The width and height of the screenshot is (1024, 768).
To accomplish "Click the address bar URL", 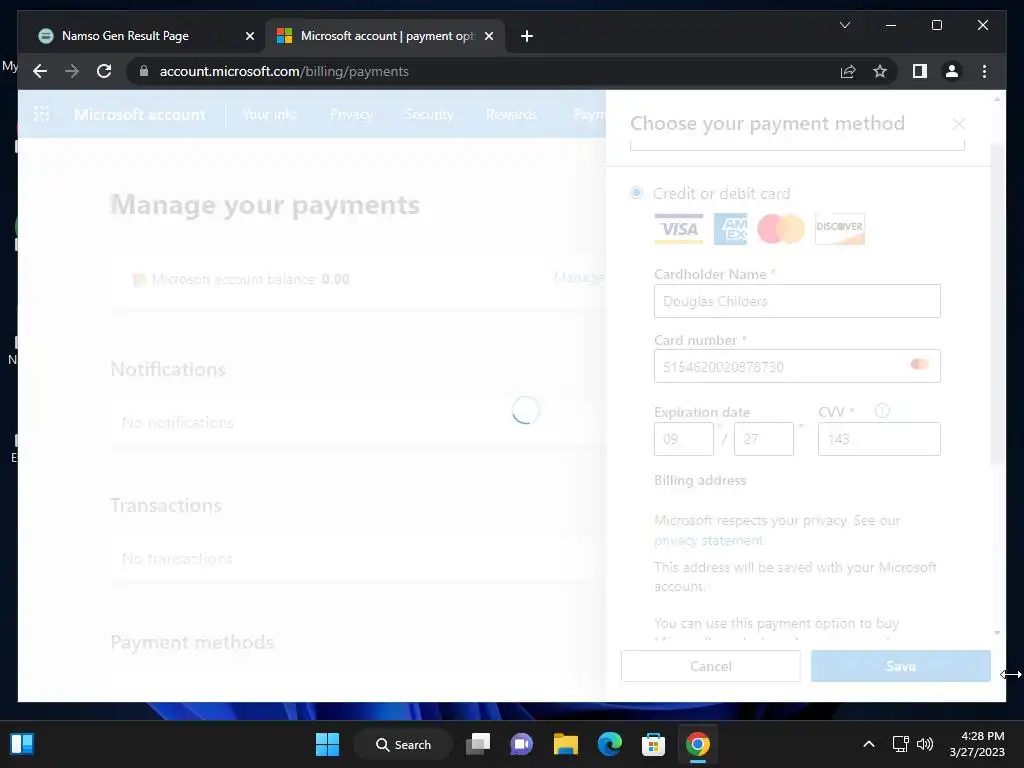I will click(x=284, y=71).
